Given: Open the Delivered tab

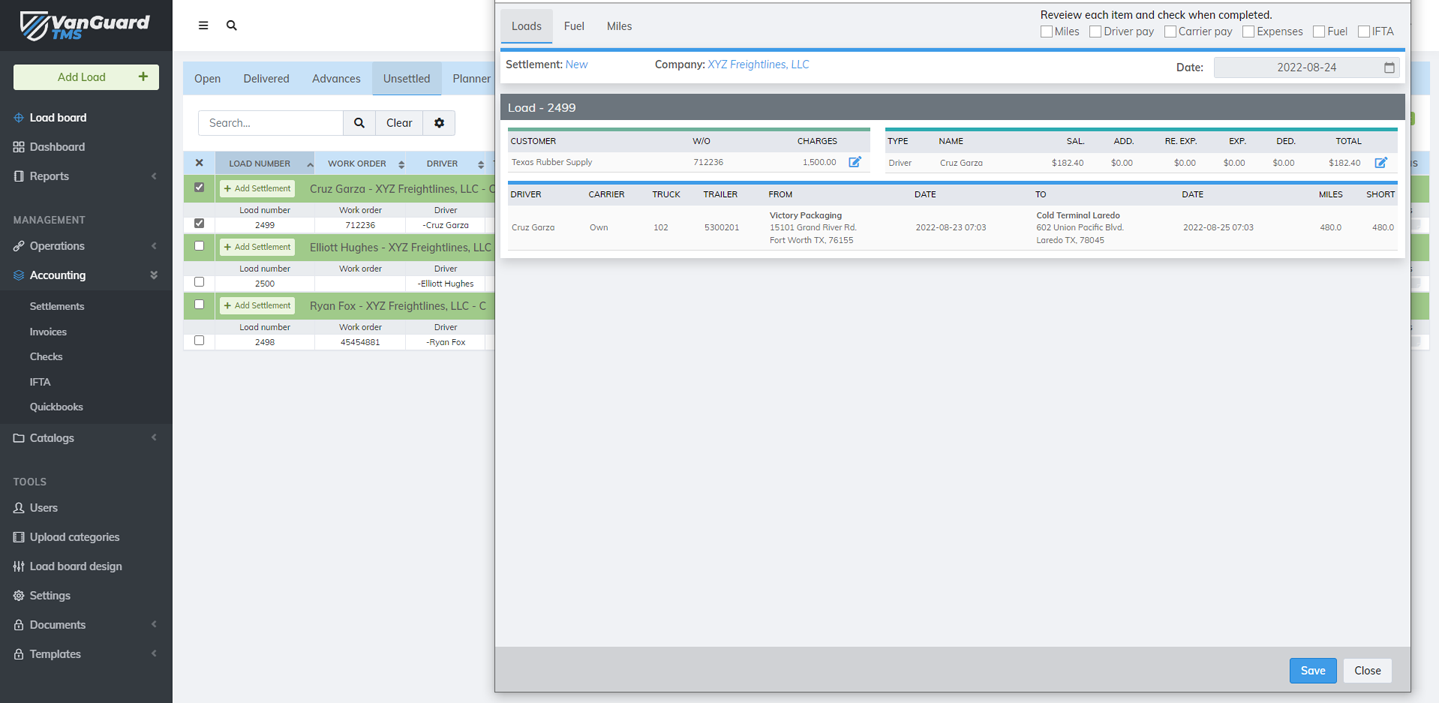Looking at the screenshot, I should tap(266, 79).
